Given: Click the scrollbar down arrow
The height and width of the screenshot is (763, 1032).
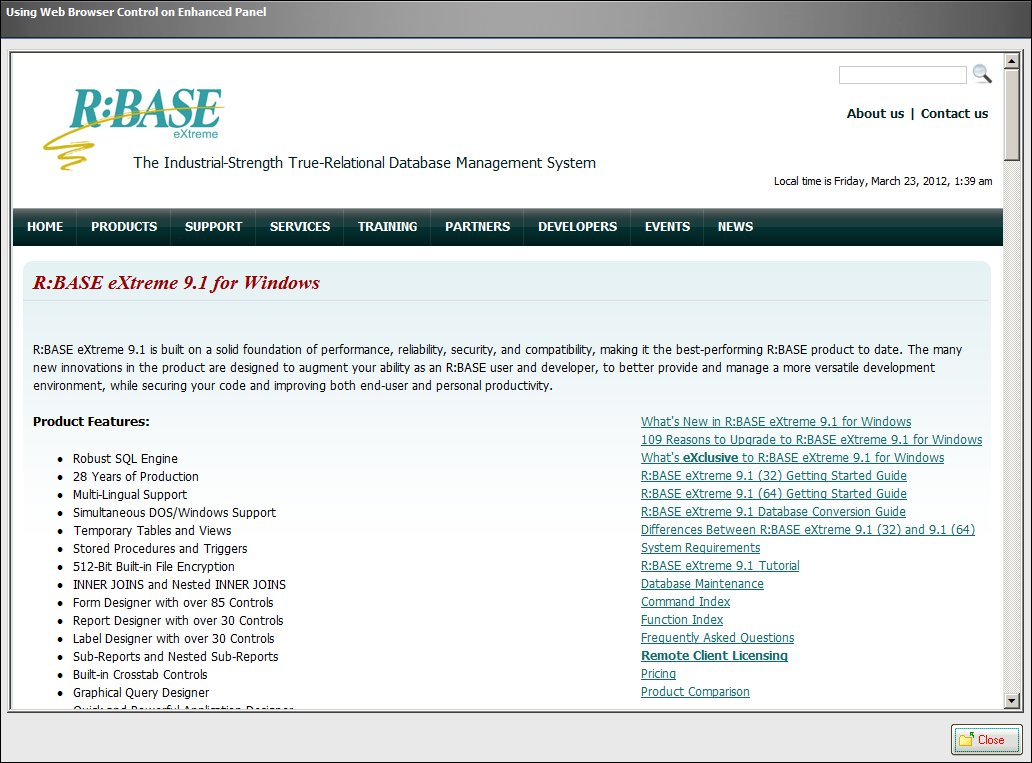Looking at the screenshot, I should 1011,700.
